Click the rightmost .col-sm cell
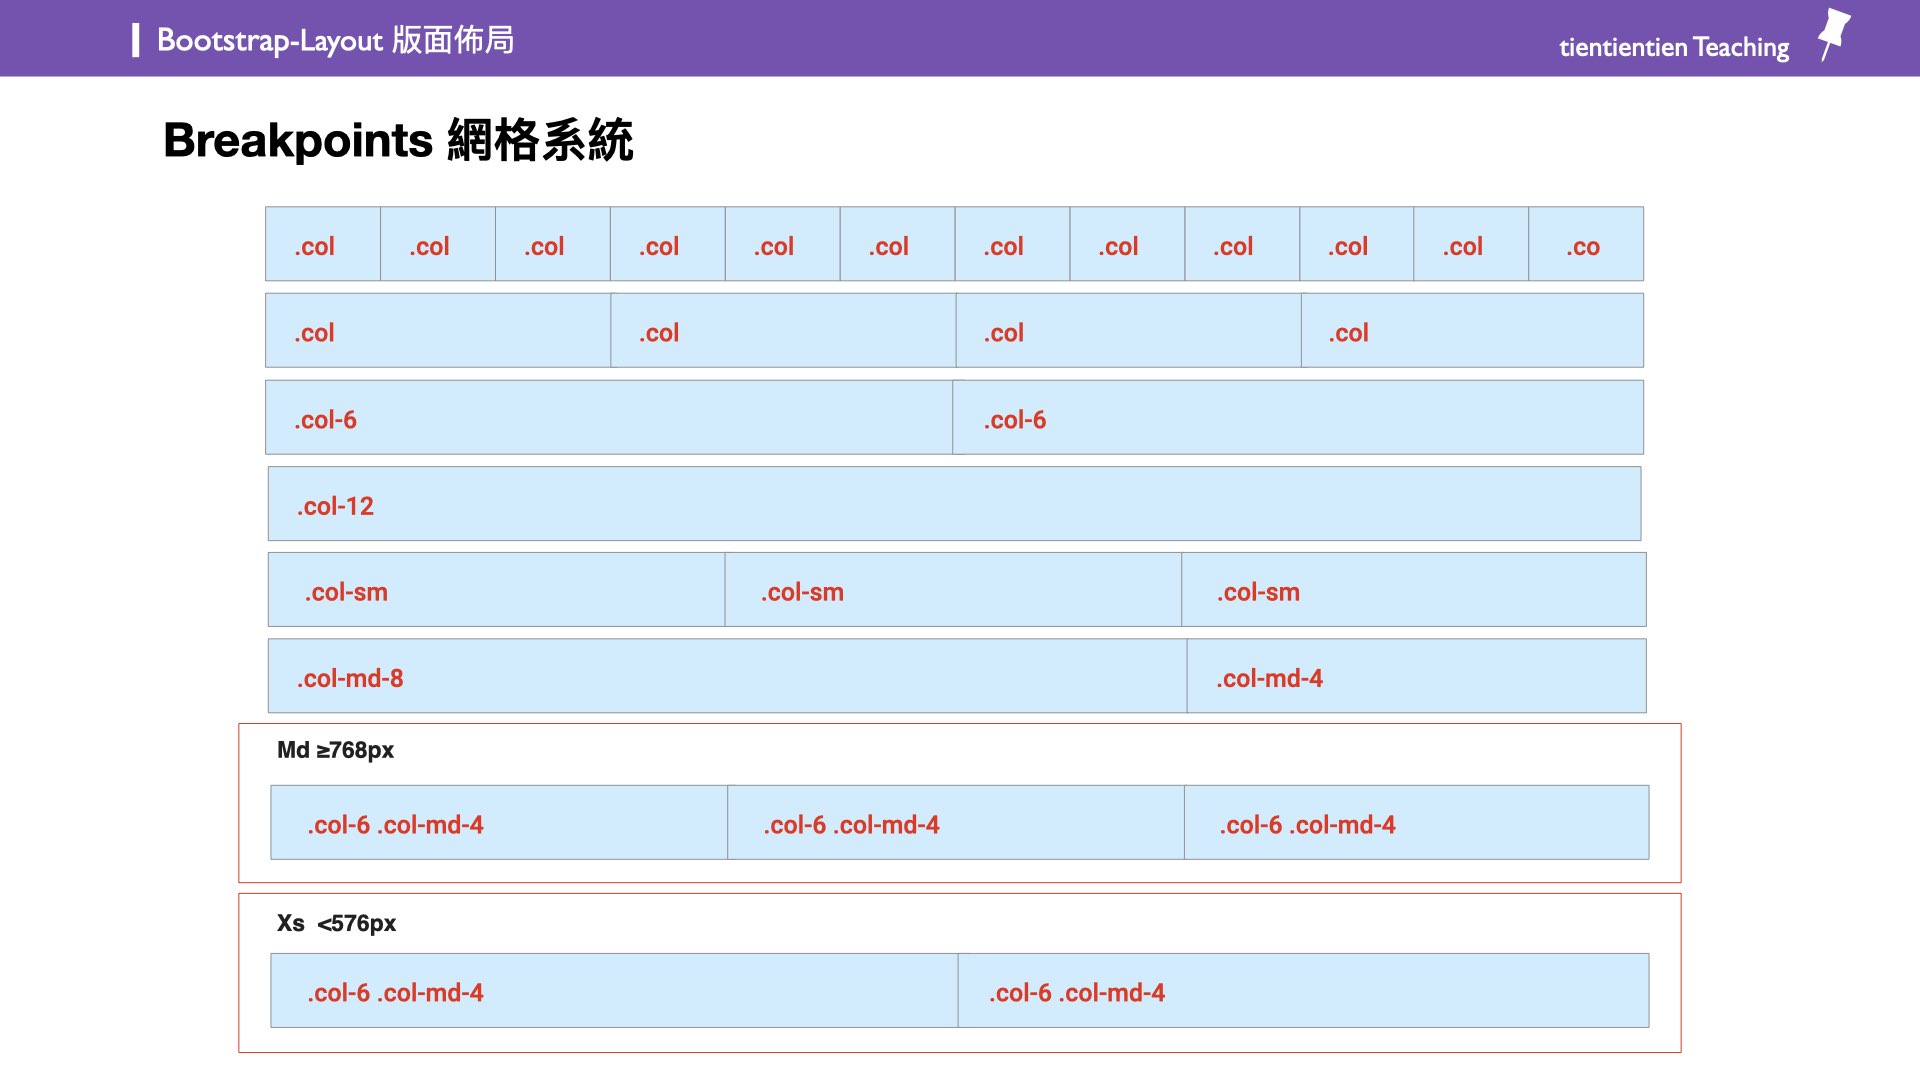 [x=1413, y=590]
